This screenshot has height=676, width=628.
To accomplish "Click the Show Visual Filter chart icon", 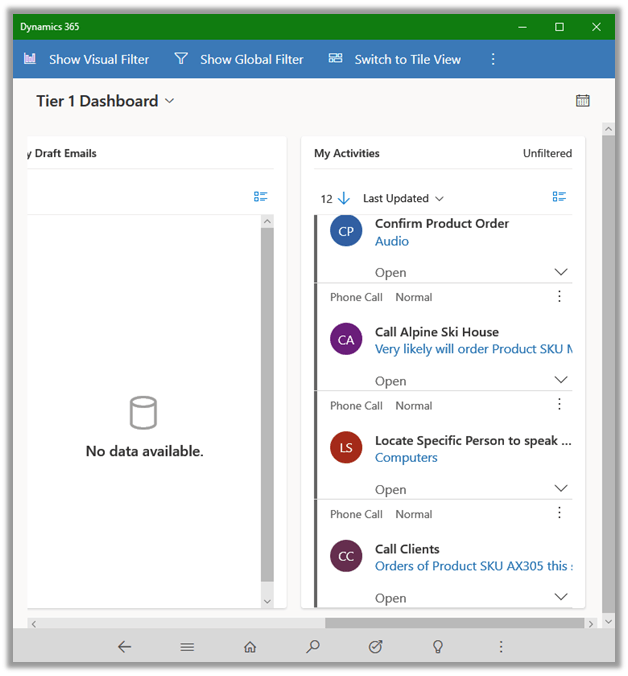I will pyautogui.click(x=30, y=59).
